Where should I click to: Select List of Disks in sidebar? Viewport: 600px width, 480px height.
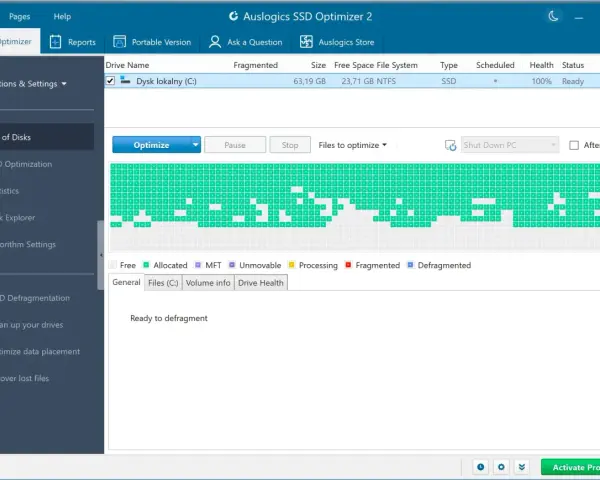coord(46,137)
